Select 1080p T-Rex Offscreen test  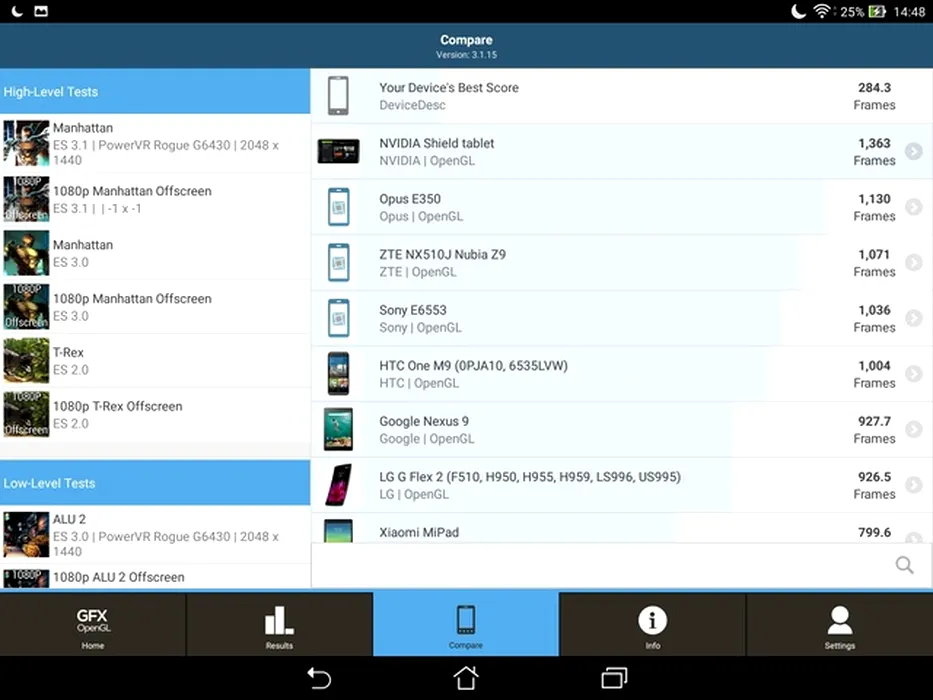click(155, 415)
